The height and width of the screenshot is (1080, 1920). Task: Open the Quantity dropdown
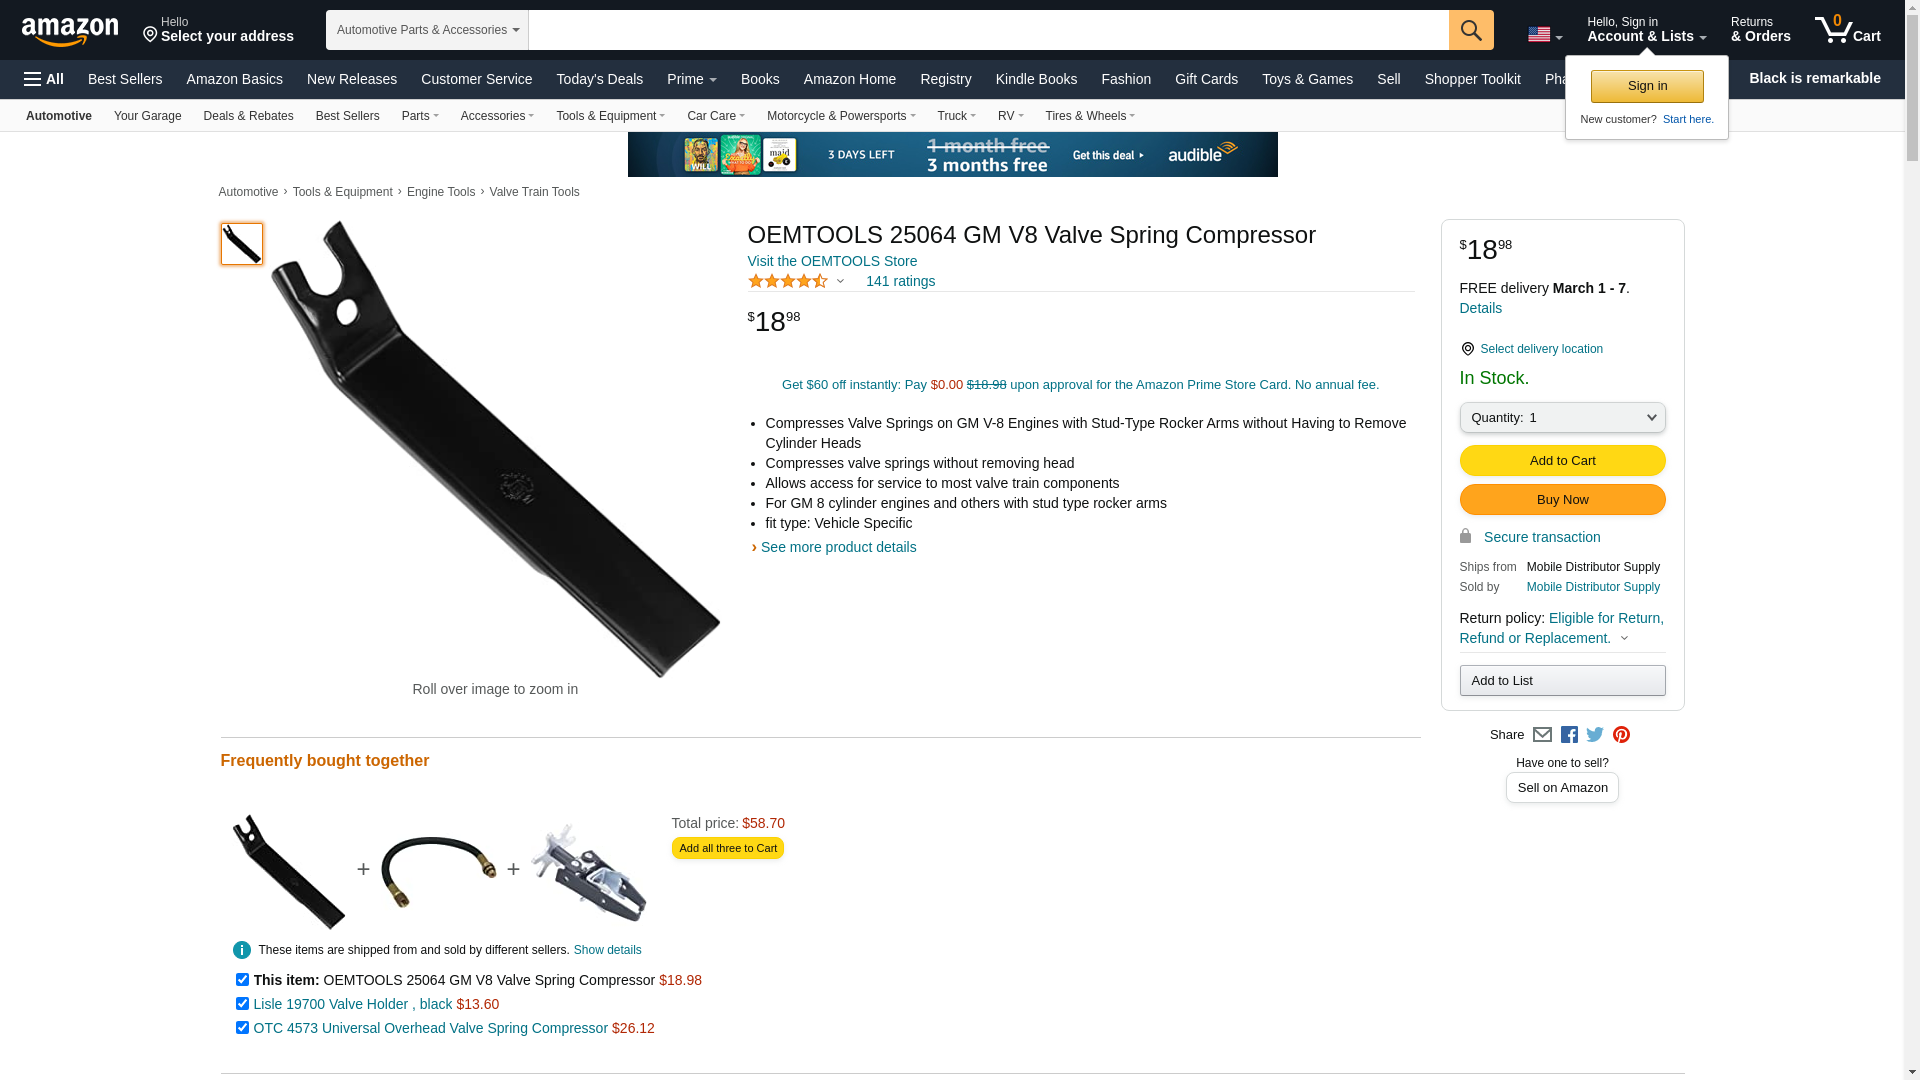click(1562, 418)
